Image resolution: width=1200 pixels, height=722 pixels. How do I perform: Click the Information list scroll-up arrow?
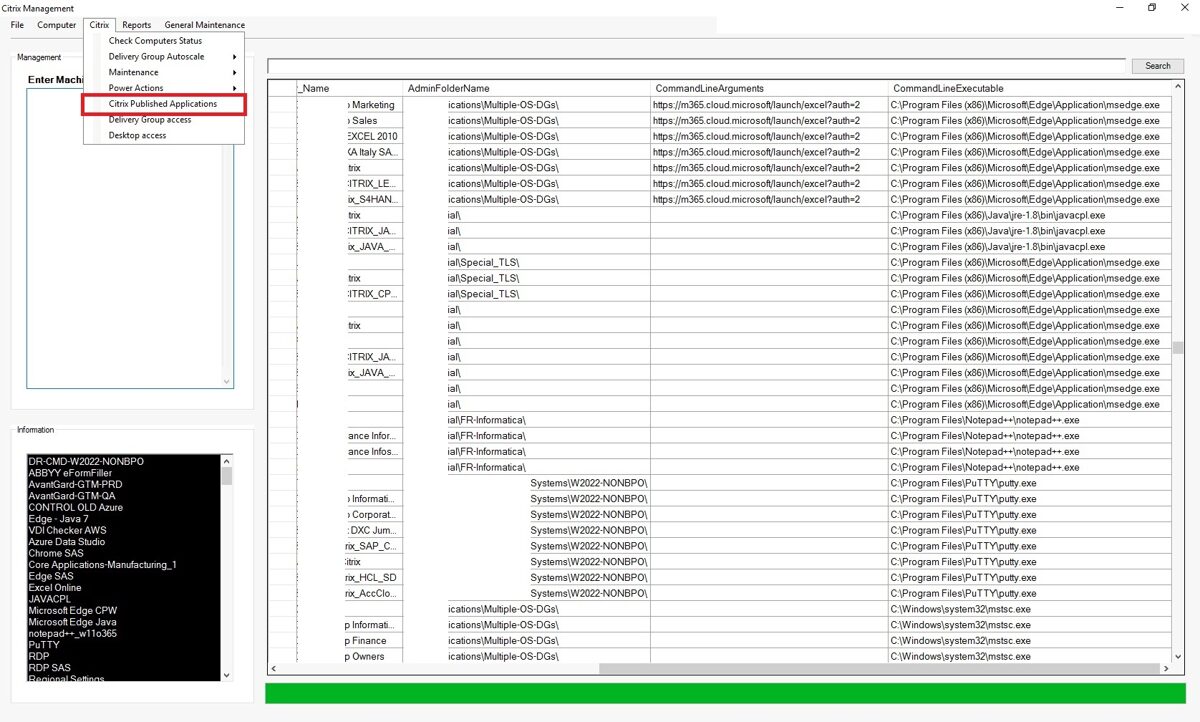[226, 461]
